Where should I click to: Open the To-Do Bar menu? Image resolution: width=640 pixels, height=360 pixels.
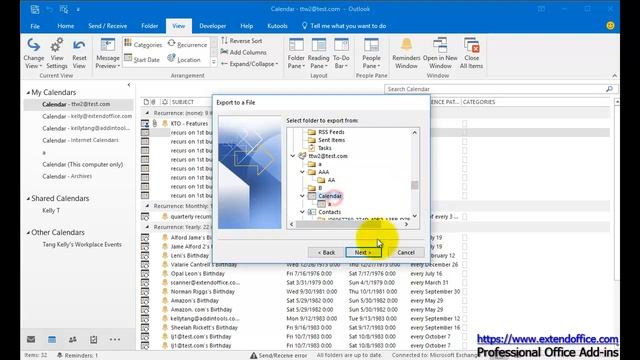[341, 53]
